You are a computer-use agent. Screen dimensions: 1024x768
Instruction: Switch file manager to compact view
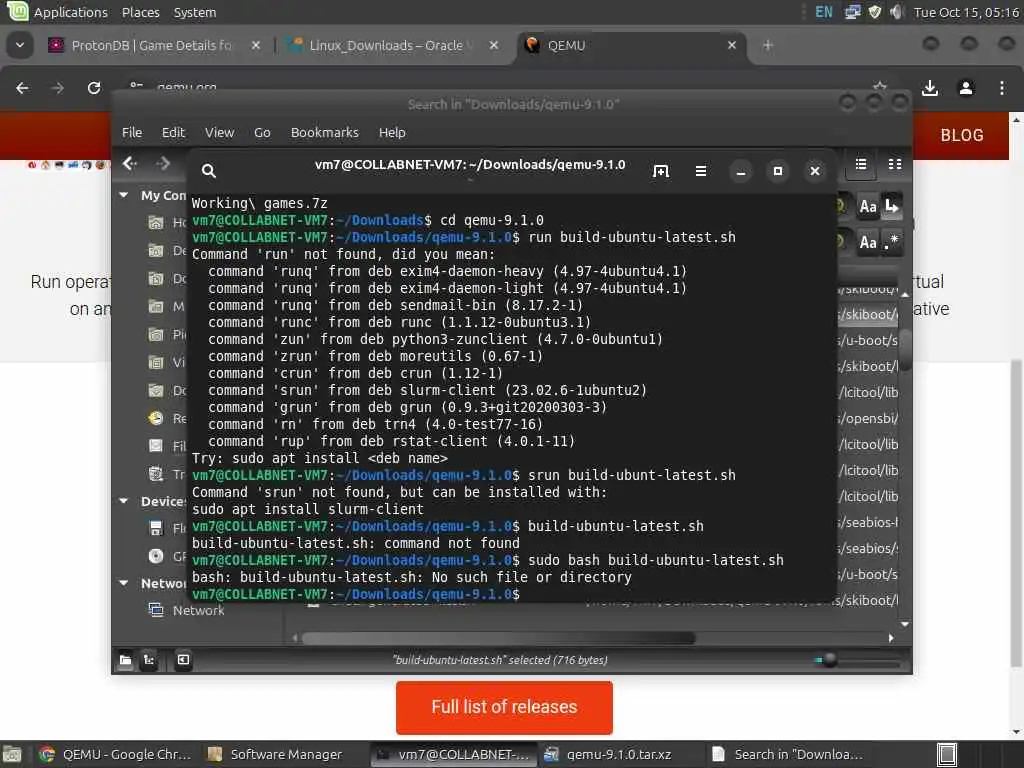895,165
